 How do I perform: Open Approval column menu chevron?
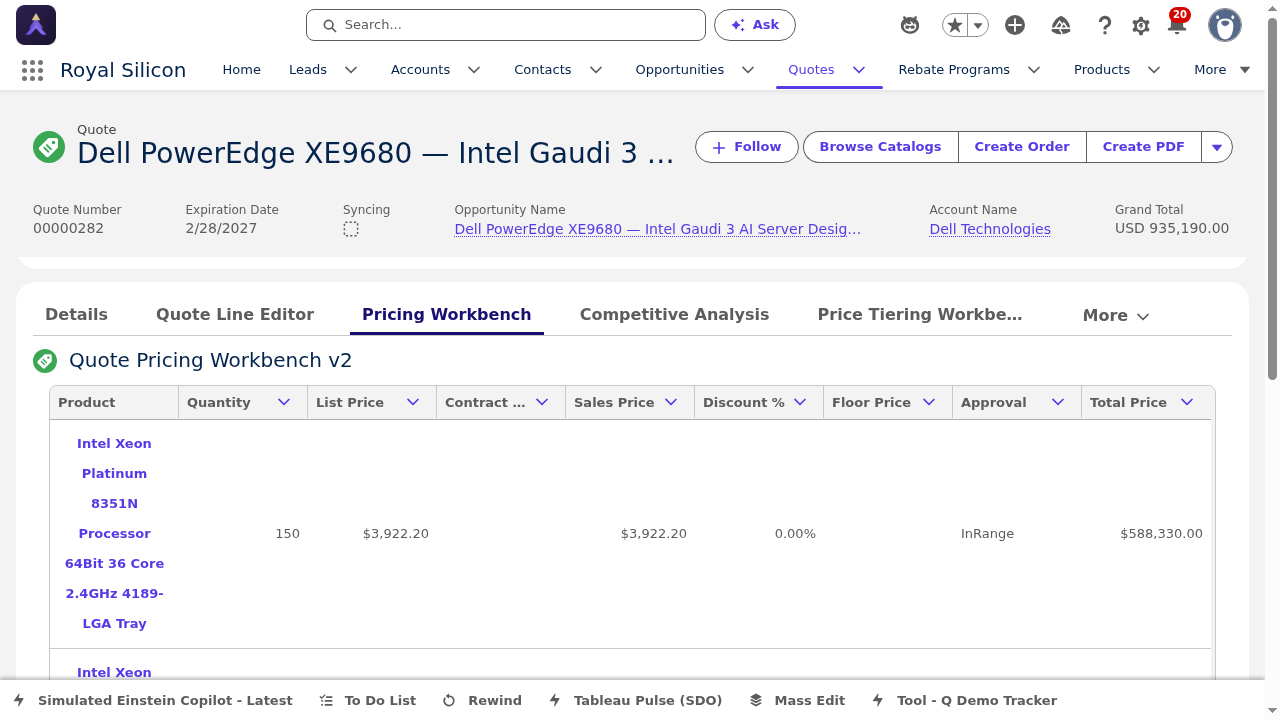click(1058, 402)
